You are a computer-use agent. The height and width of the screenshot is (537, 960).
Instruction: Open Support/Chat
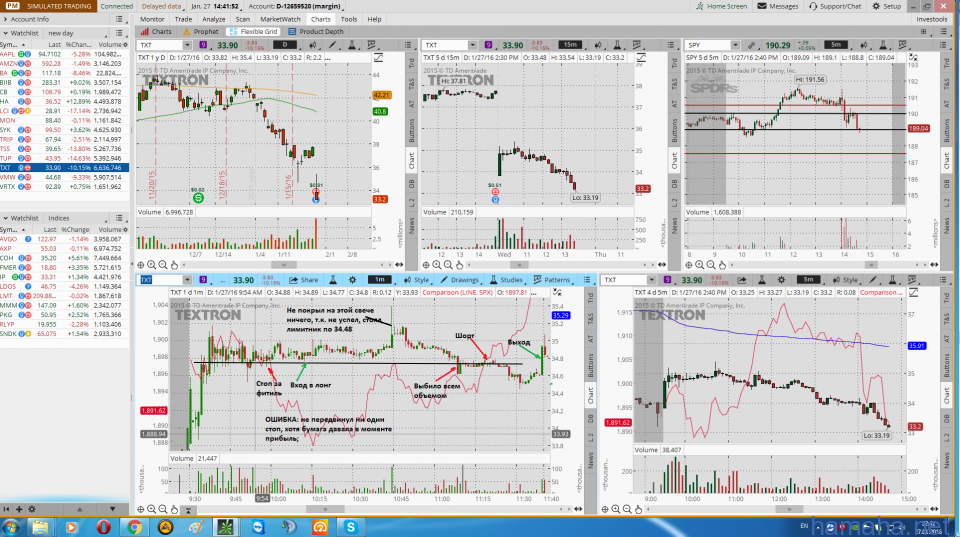[834, 6]
